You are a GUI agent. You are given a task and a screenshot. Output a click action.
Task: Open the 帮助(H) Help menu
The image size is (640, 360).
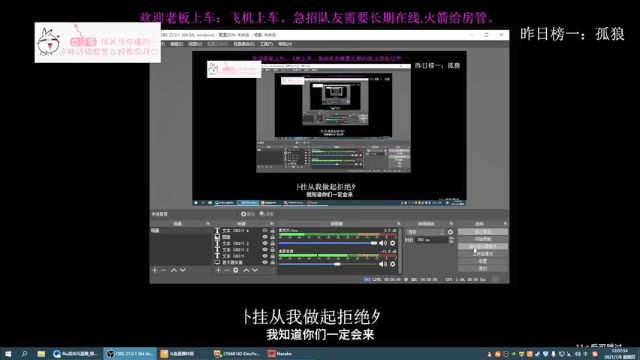click(x=285, y=44)
